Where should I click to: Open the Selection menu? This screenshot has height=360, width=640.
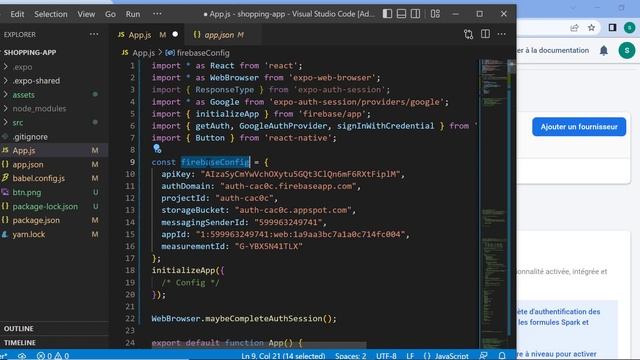pos(51,14)
